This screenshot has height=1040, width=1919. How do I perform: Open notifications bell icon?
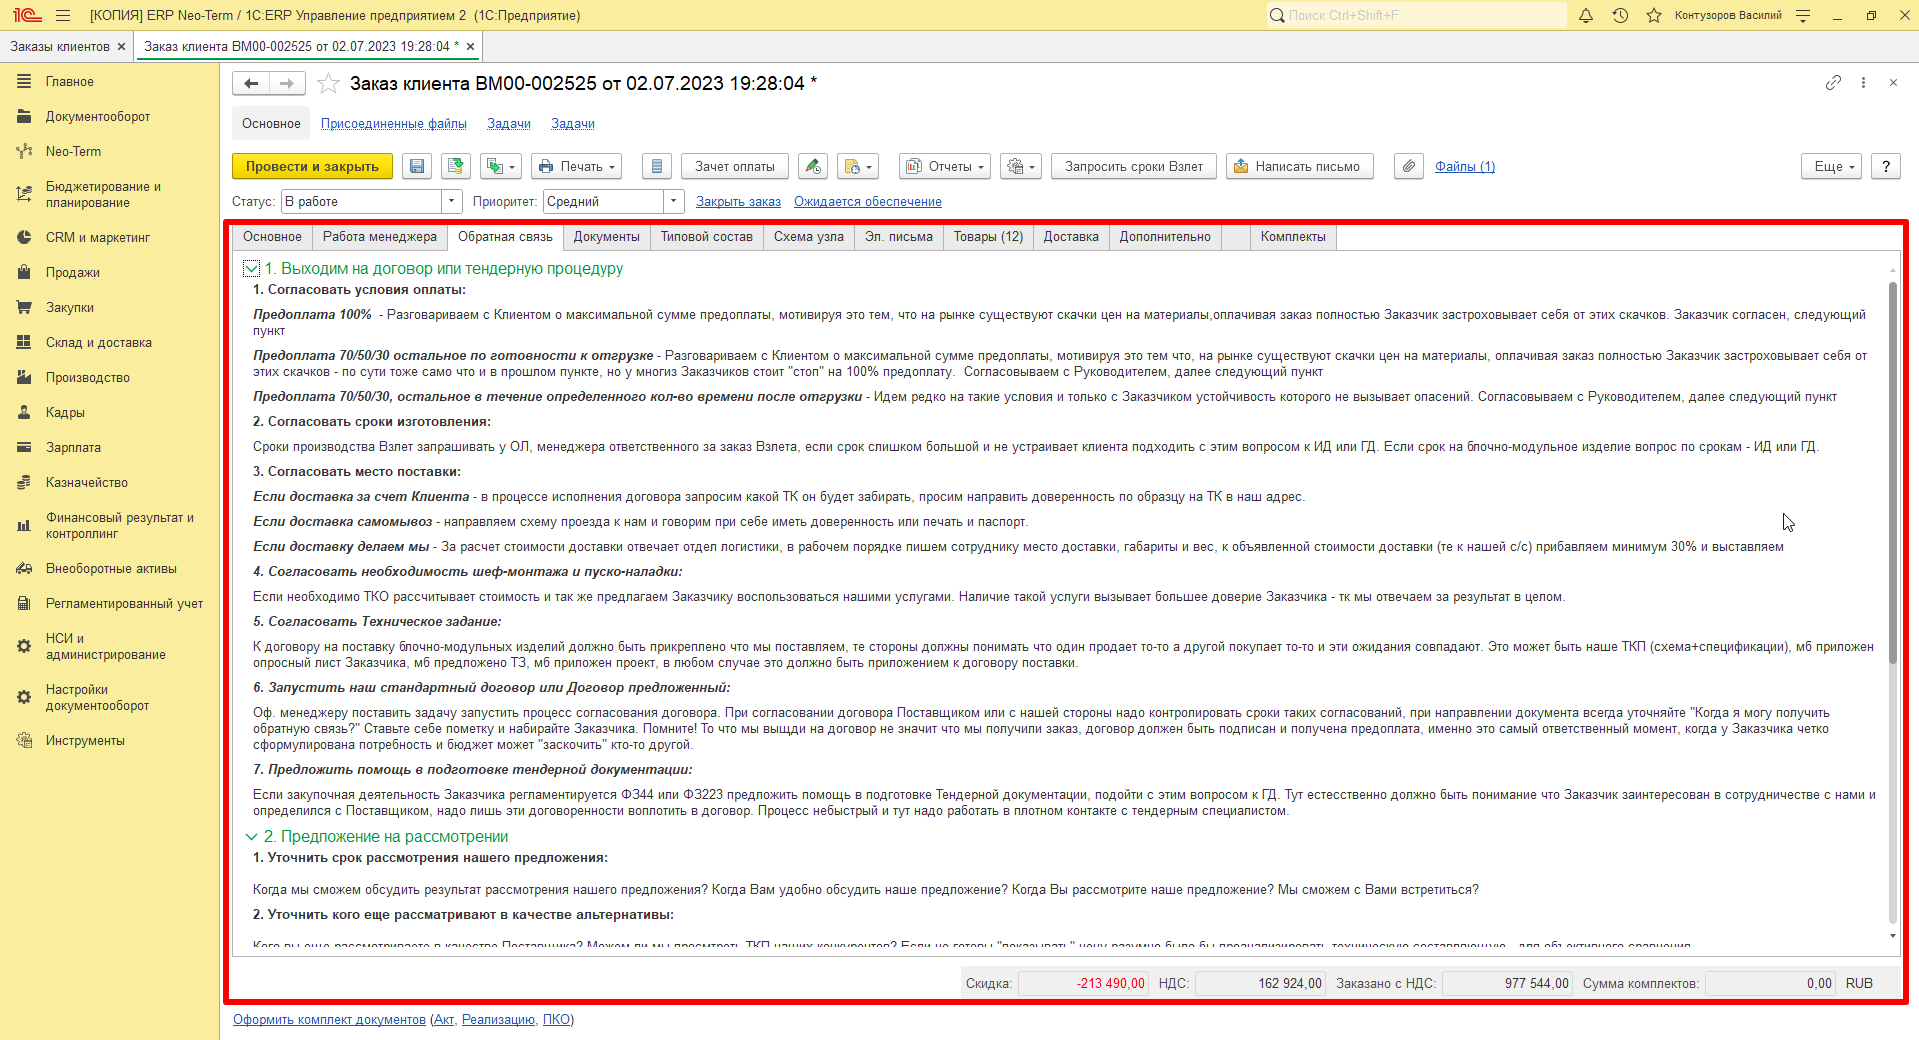[1586, 15]
